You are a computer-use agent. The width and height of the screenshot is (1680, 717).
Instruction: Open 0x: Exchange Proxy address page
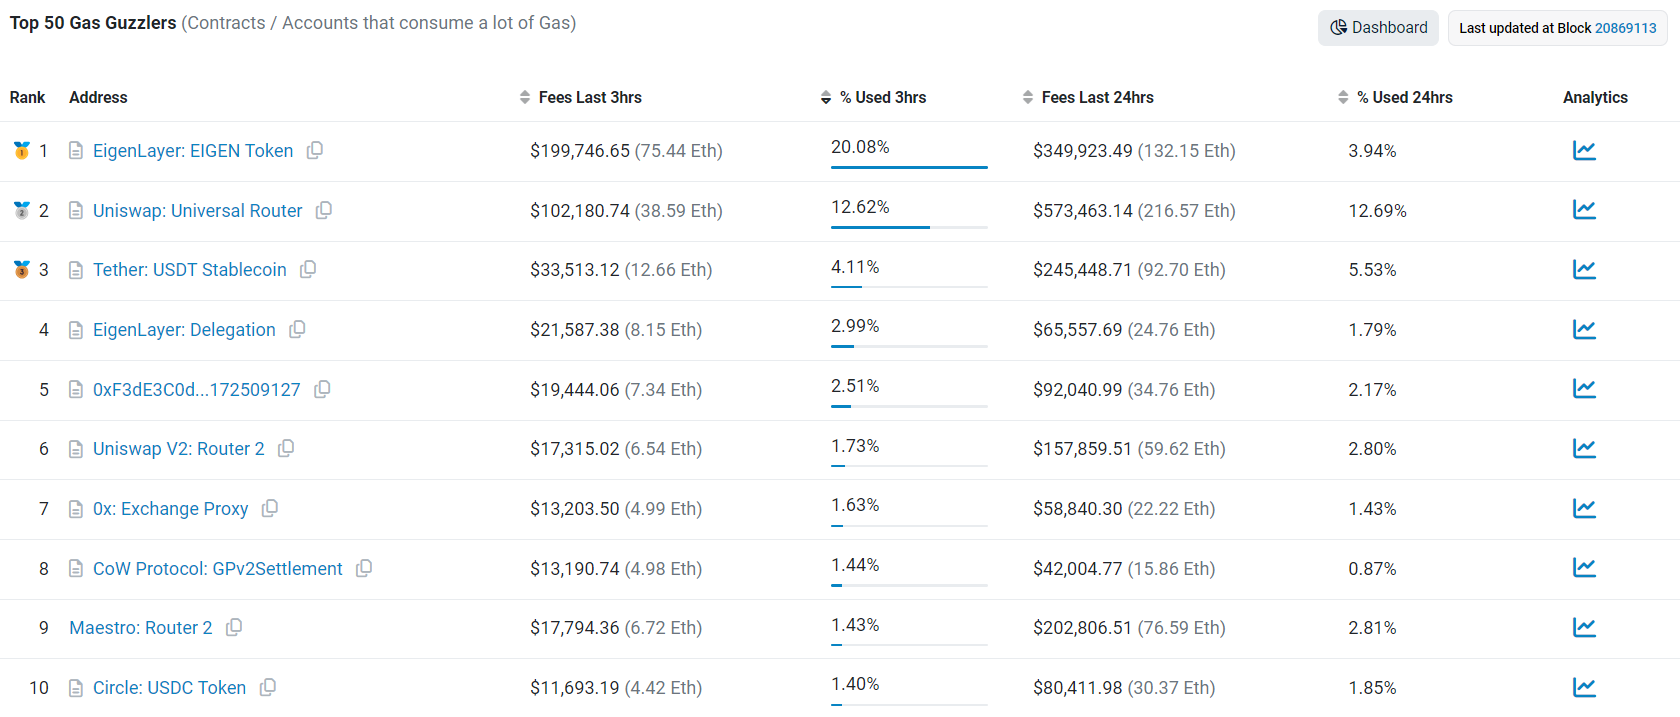pos(171,509)
